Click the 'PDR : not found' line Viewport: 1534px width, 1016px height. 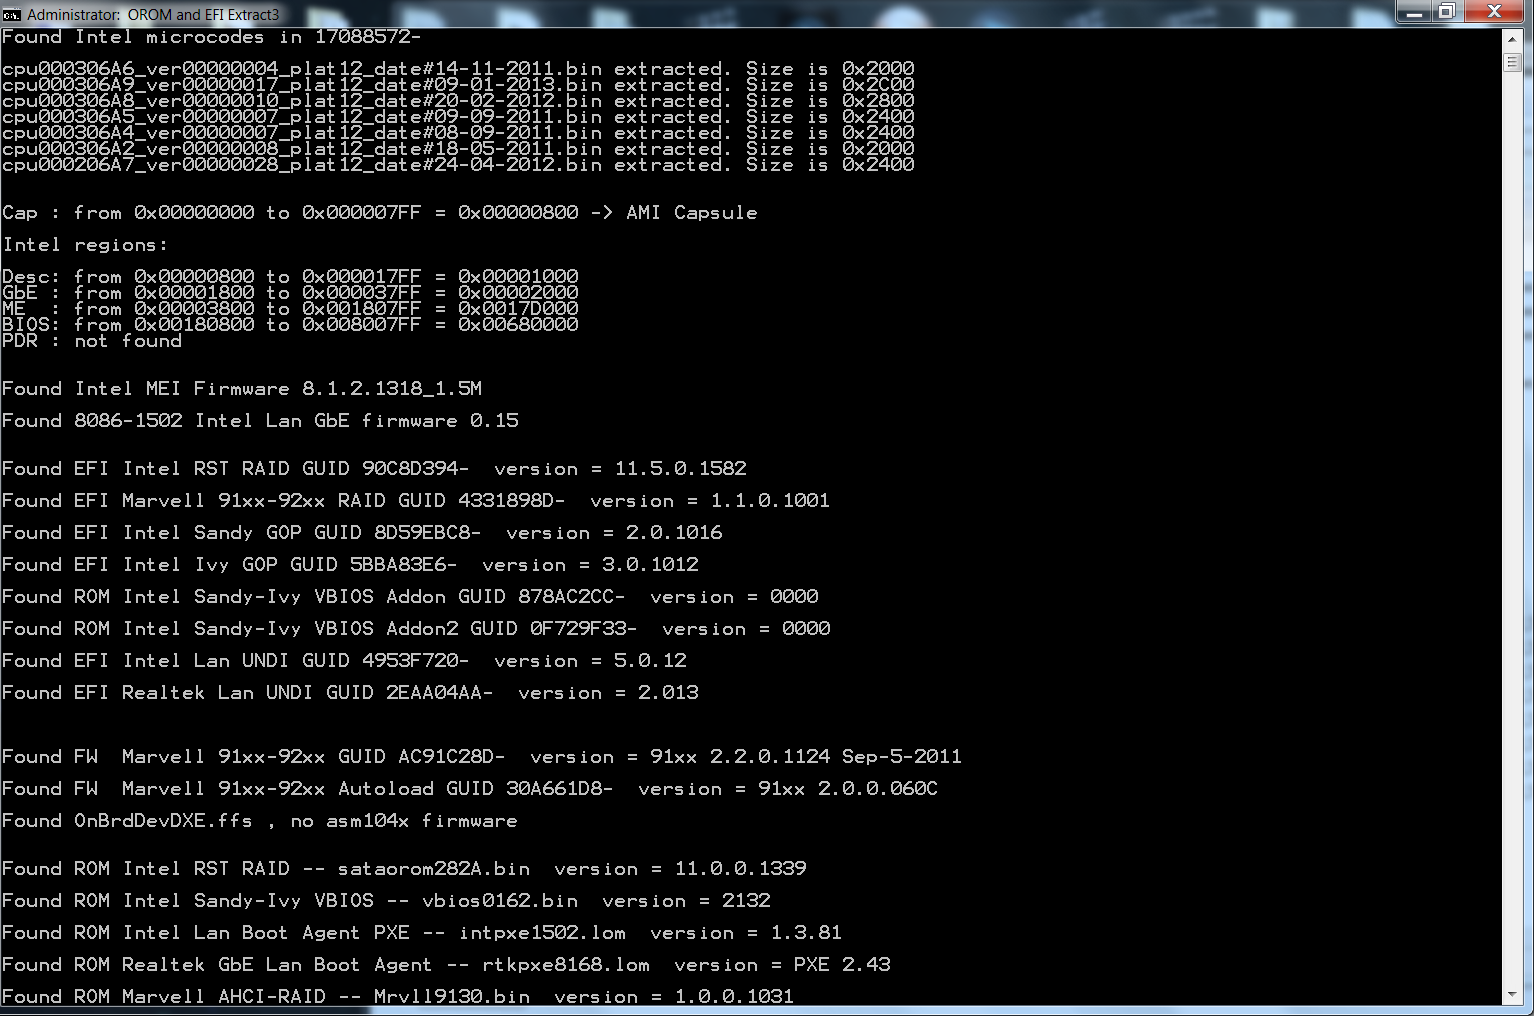pos(92,341)
